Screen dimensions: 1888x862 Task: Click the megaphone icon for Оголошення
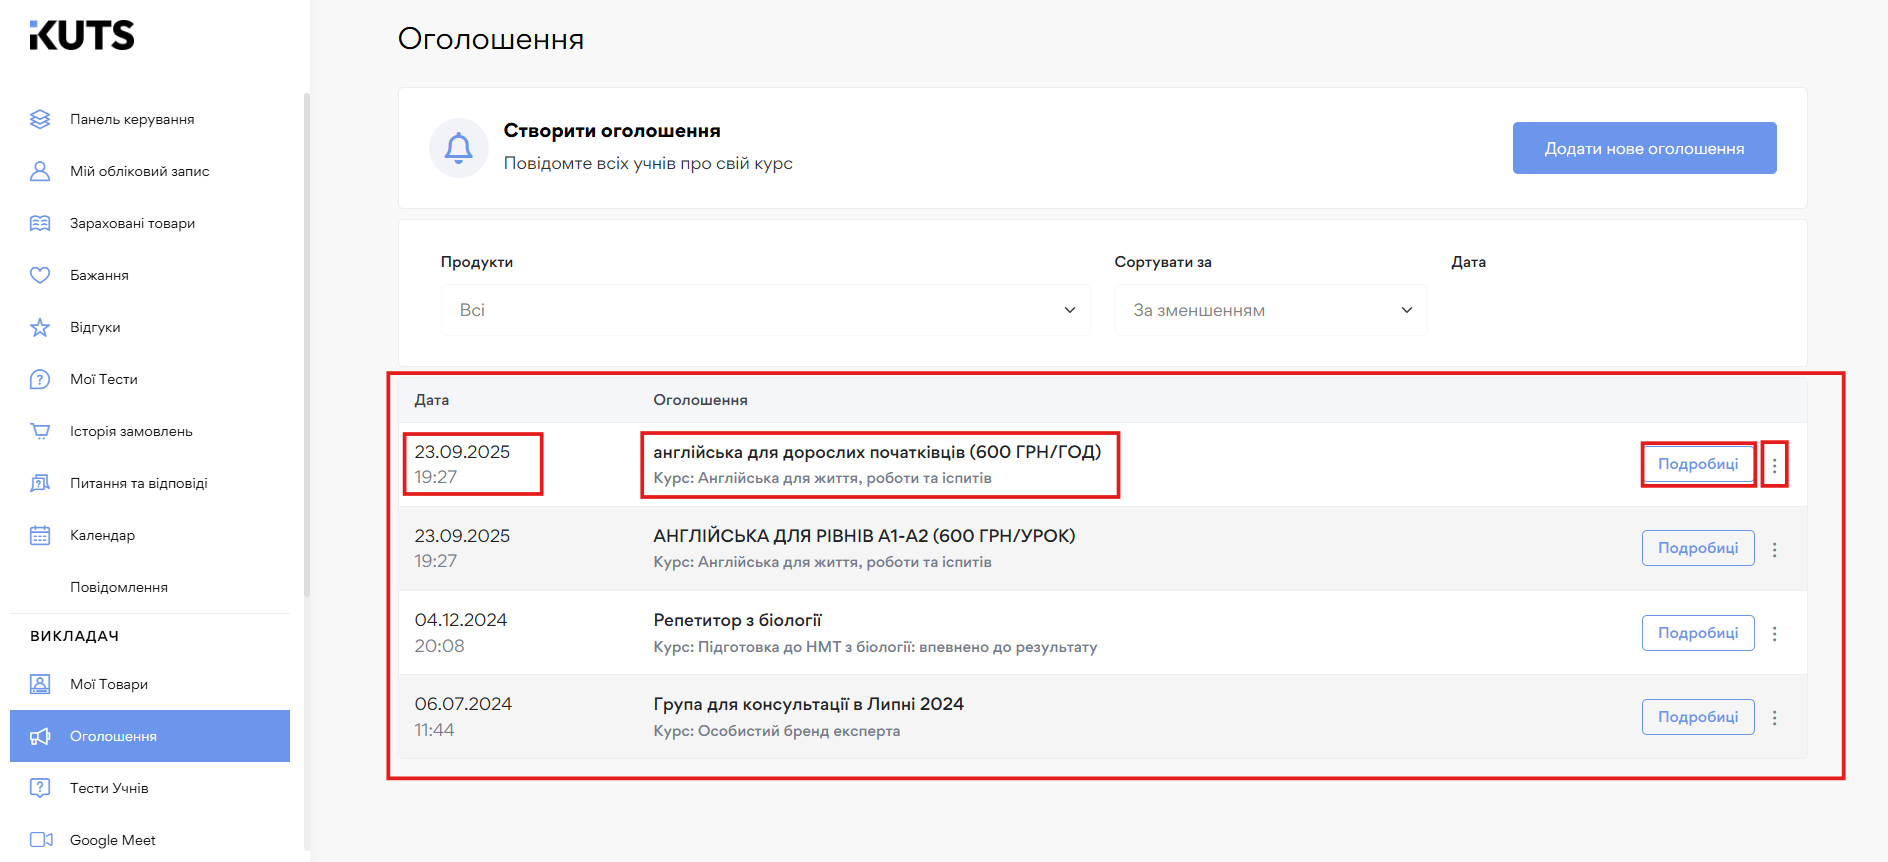(40, 736)
